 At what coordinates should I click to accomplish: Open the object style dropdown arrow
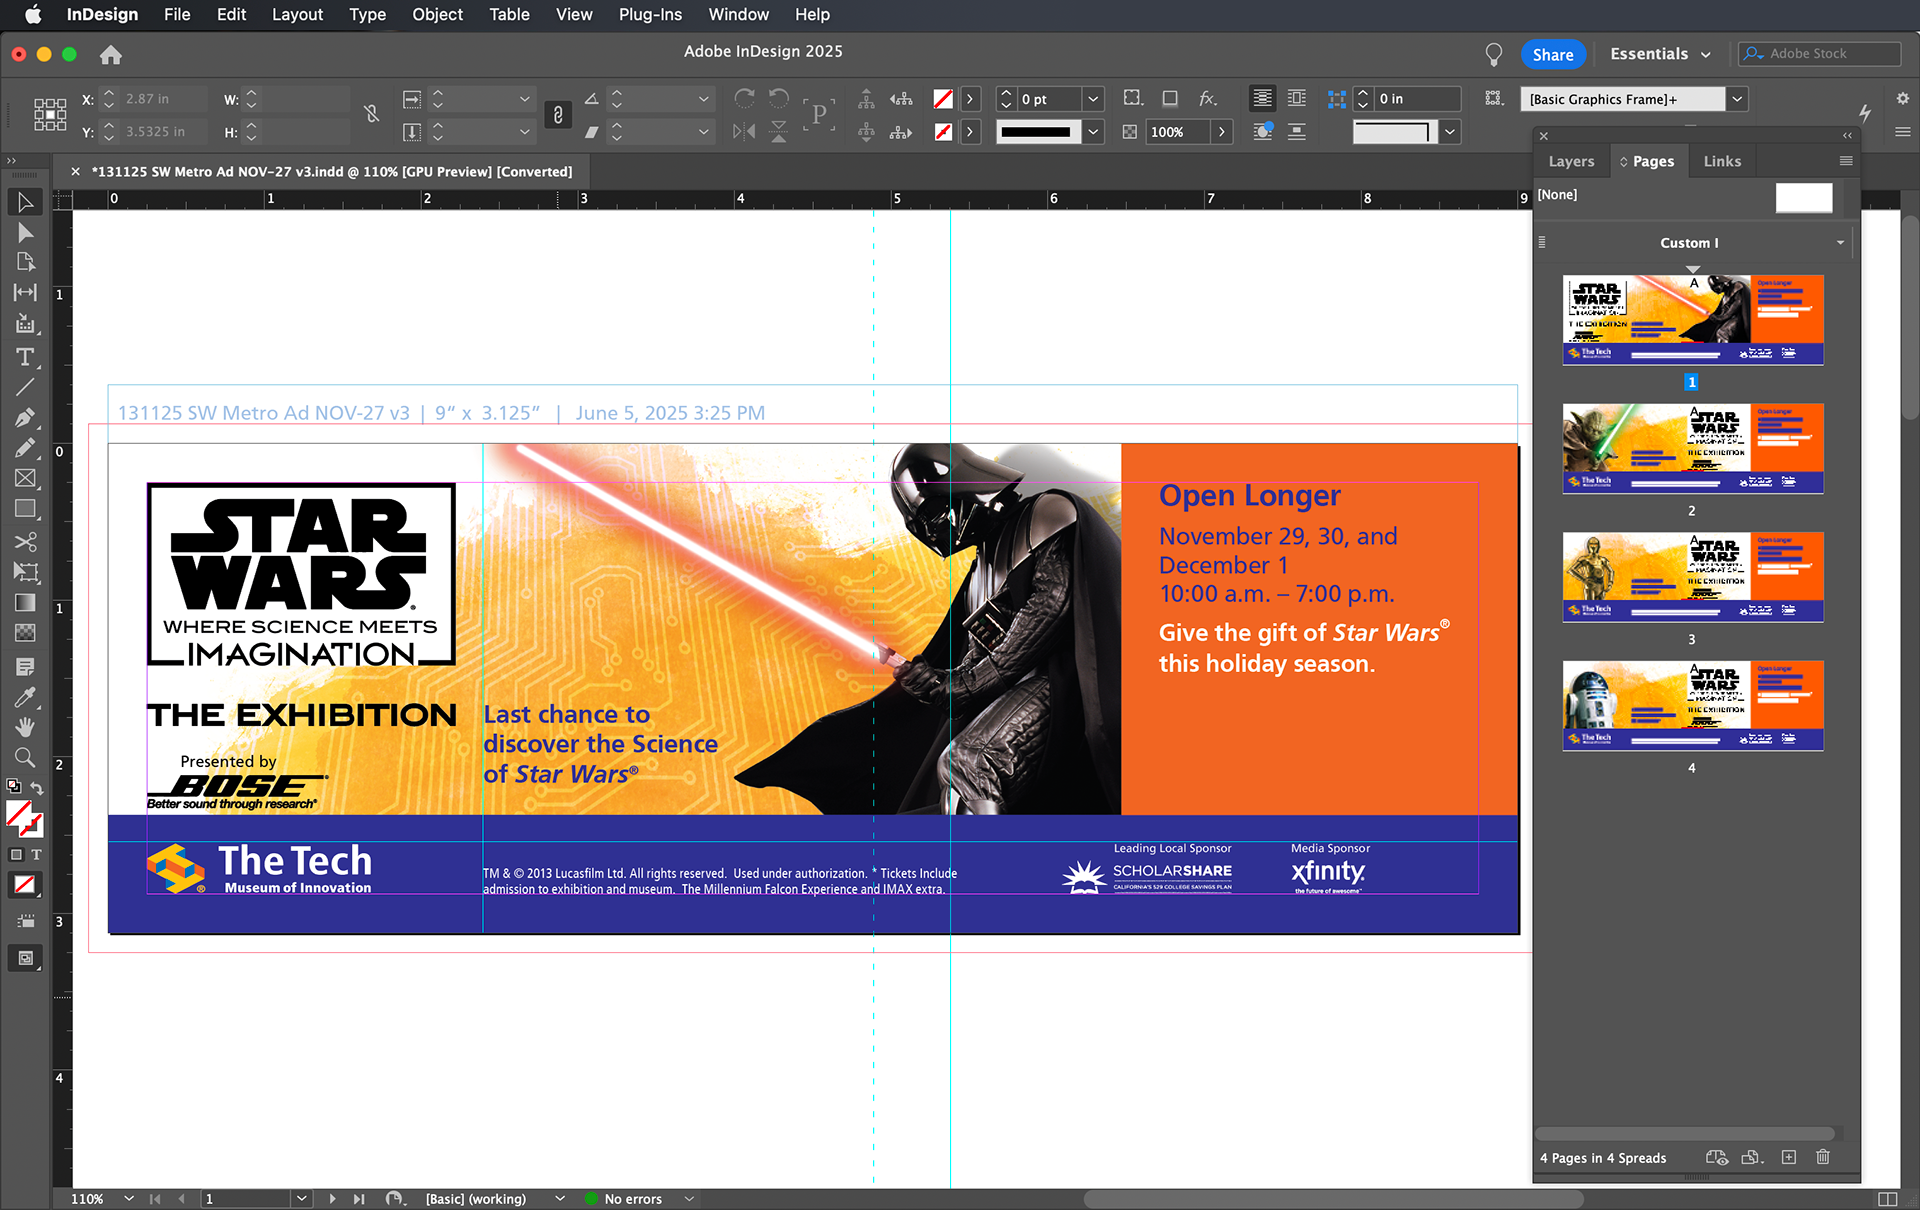(1737, 99)
